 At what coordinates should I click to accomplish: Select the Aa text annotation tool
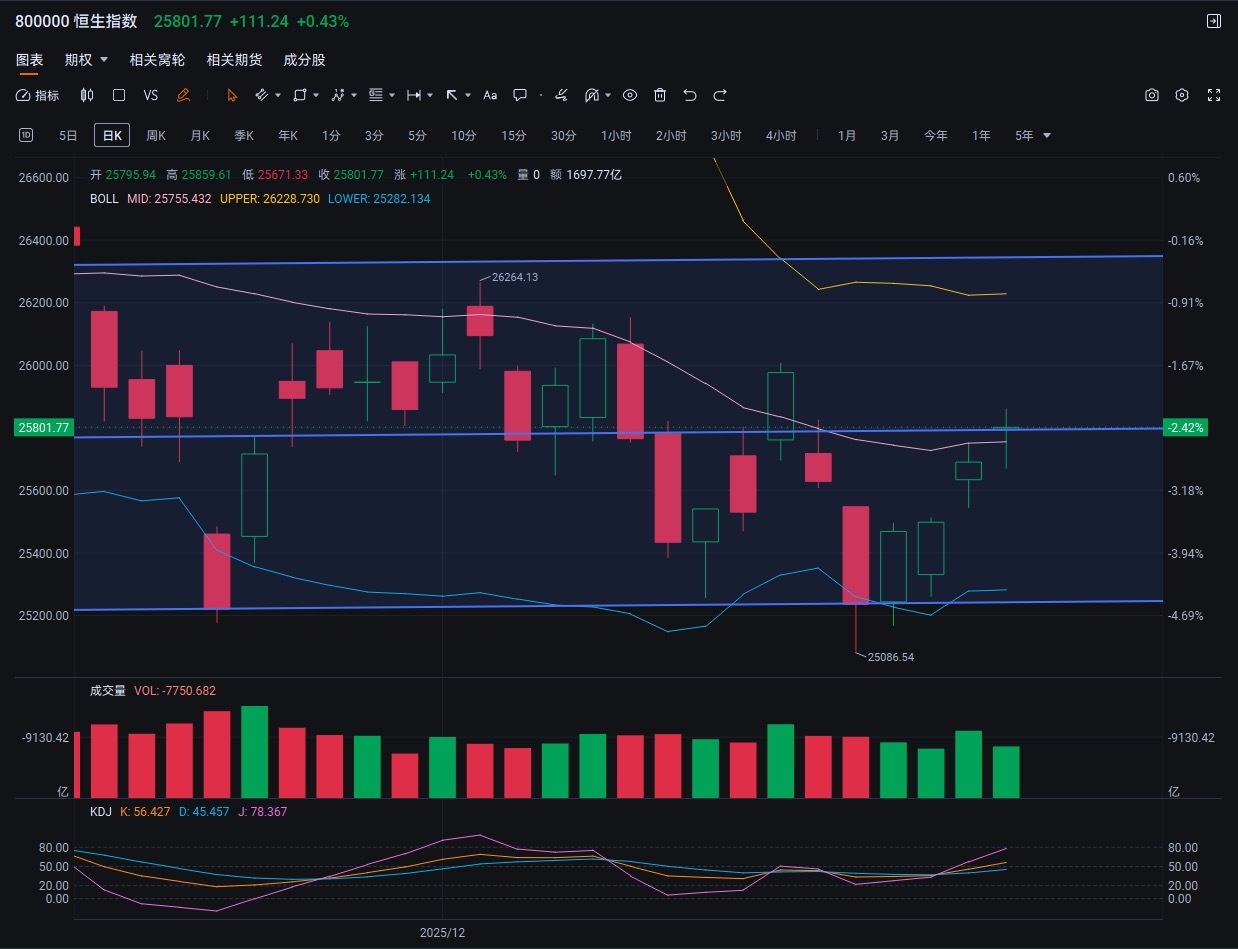tap(490, 95)
